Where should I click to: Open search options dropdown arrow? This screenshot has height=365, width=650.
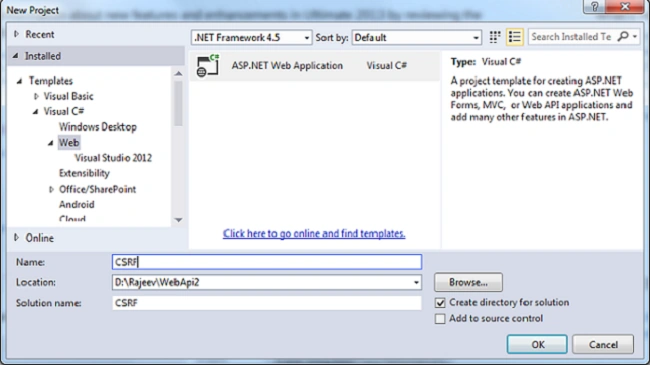tap(635, 36)
